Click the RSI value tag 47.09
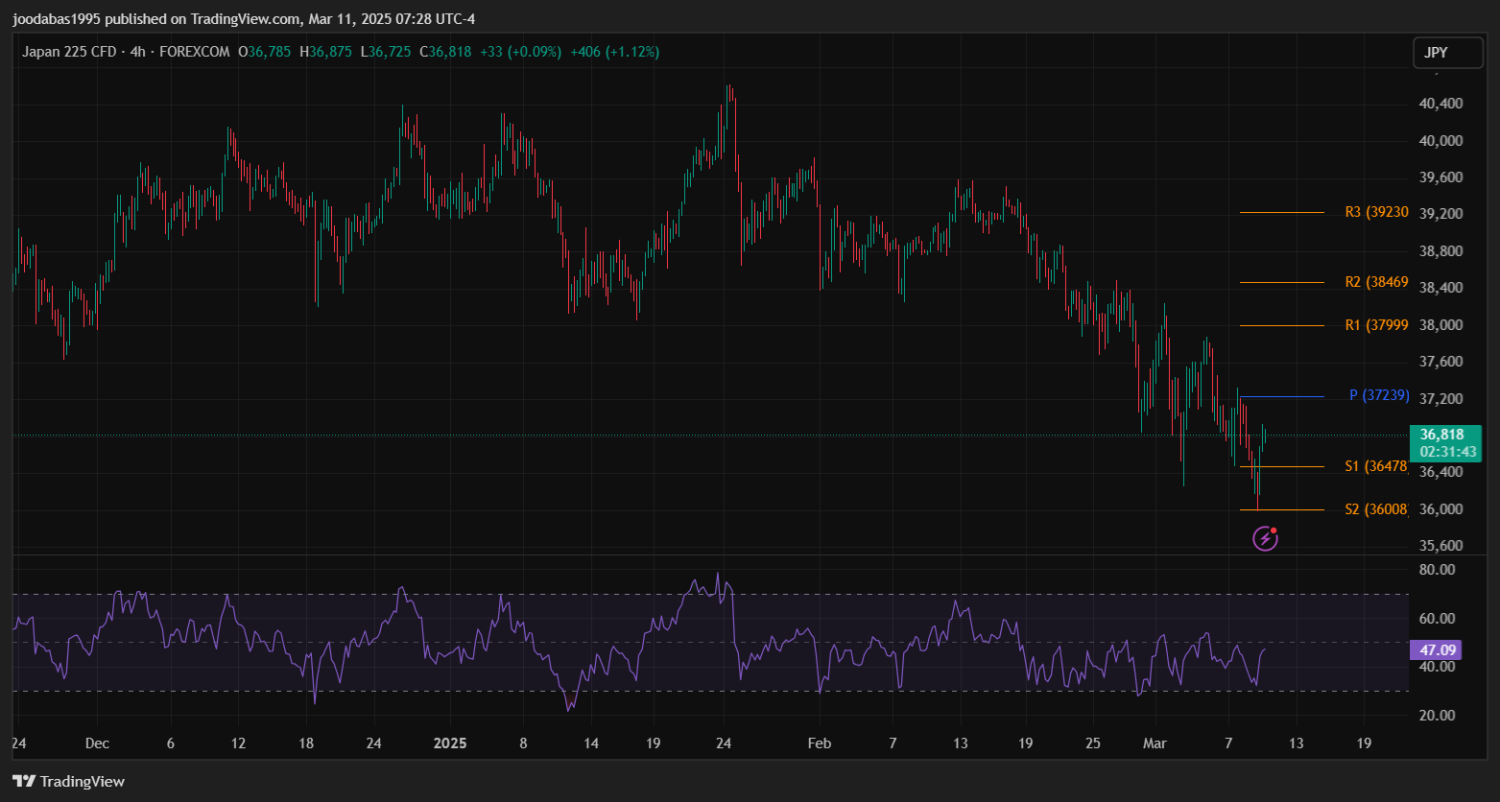The height and width of the screenshot is (802, 1500). coord(1434,650)
